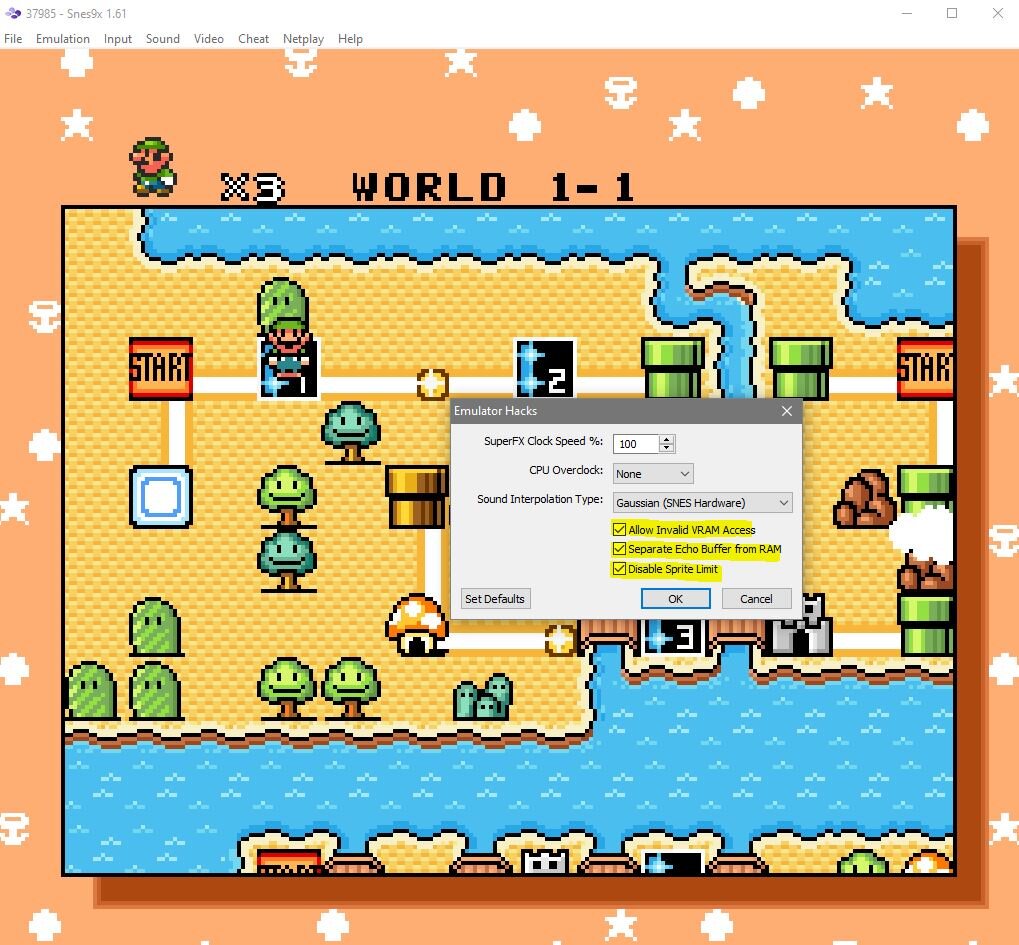Screen dimensions: 1019x945
Task: Cancel the Emulator Hacks dialog
Action: tap(756, 599)
